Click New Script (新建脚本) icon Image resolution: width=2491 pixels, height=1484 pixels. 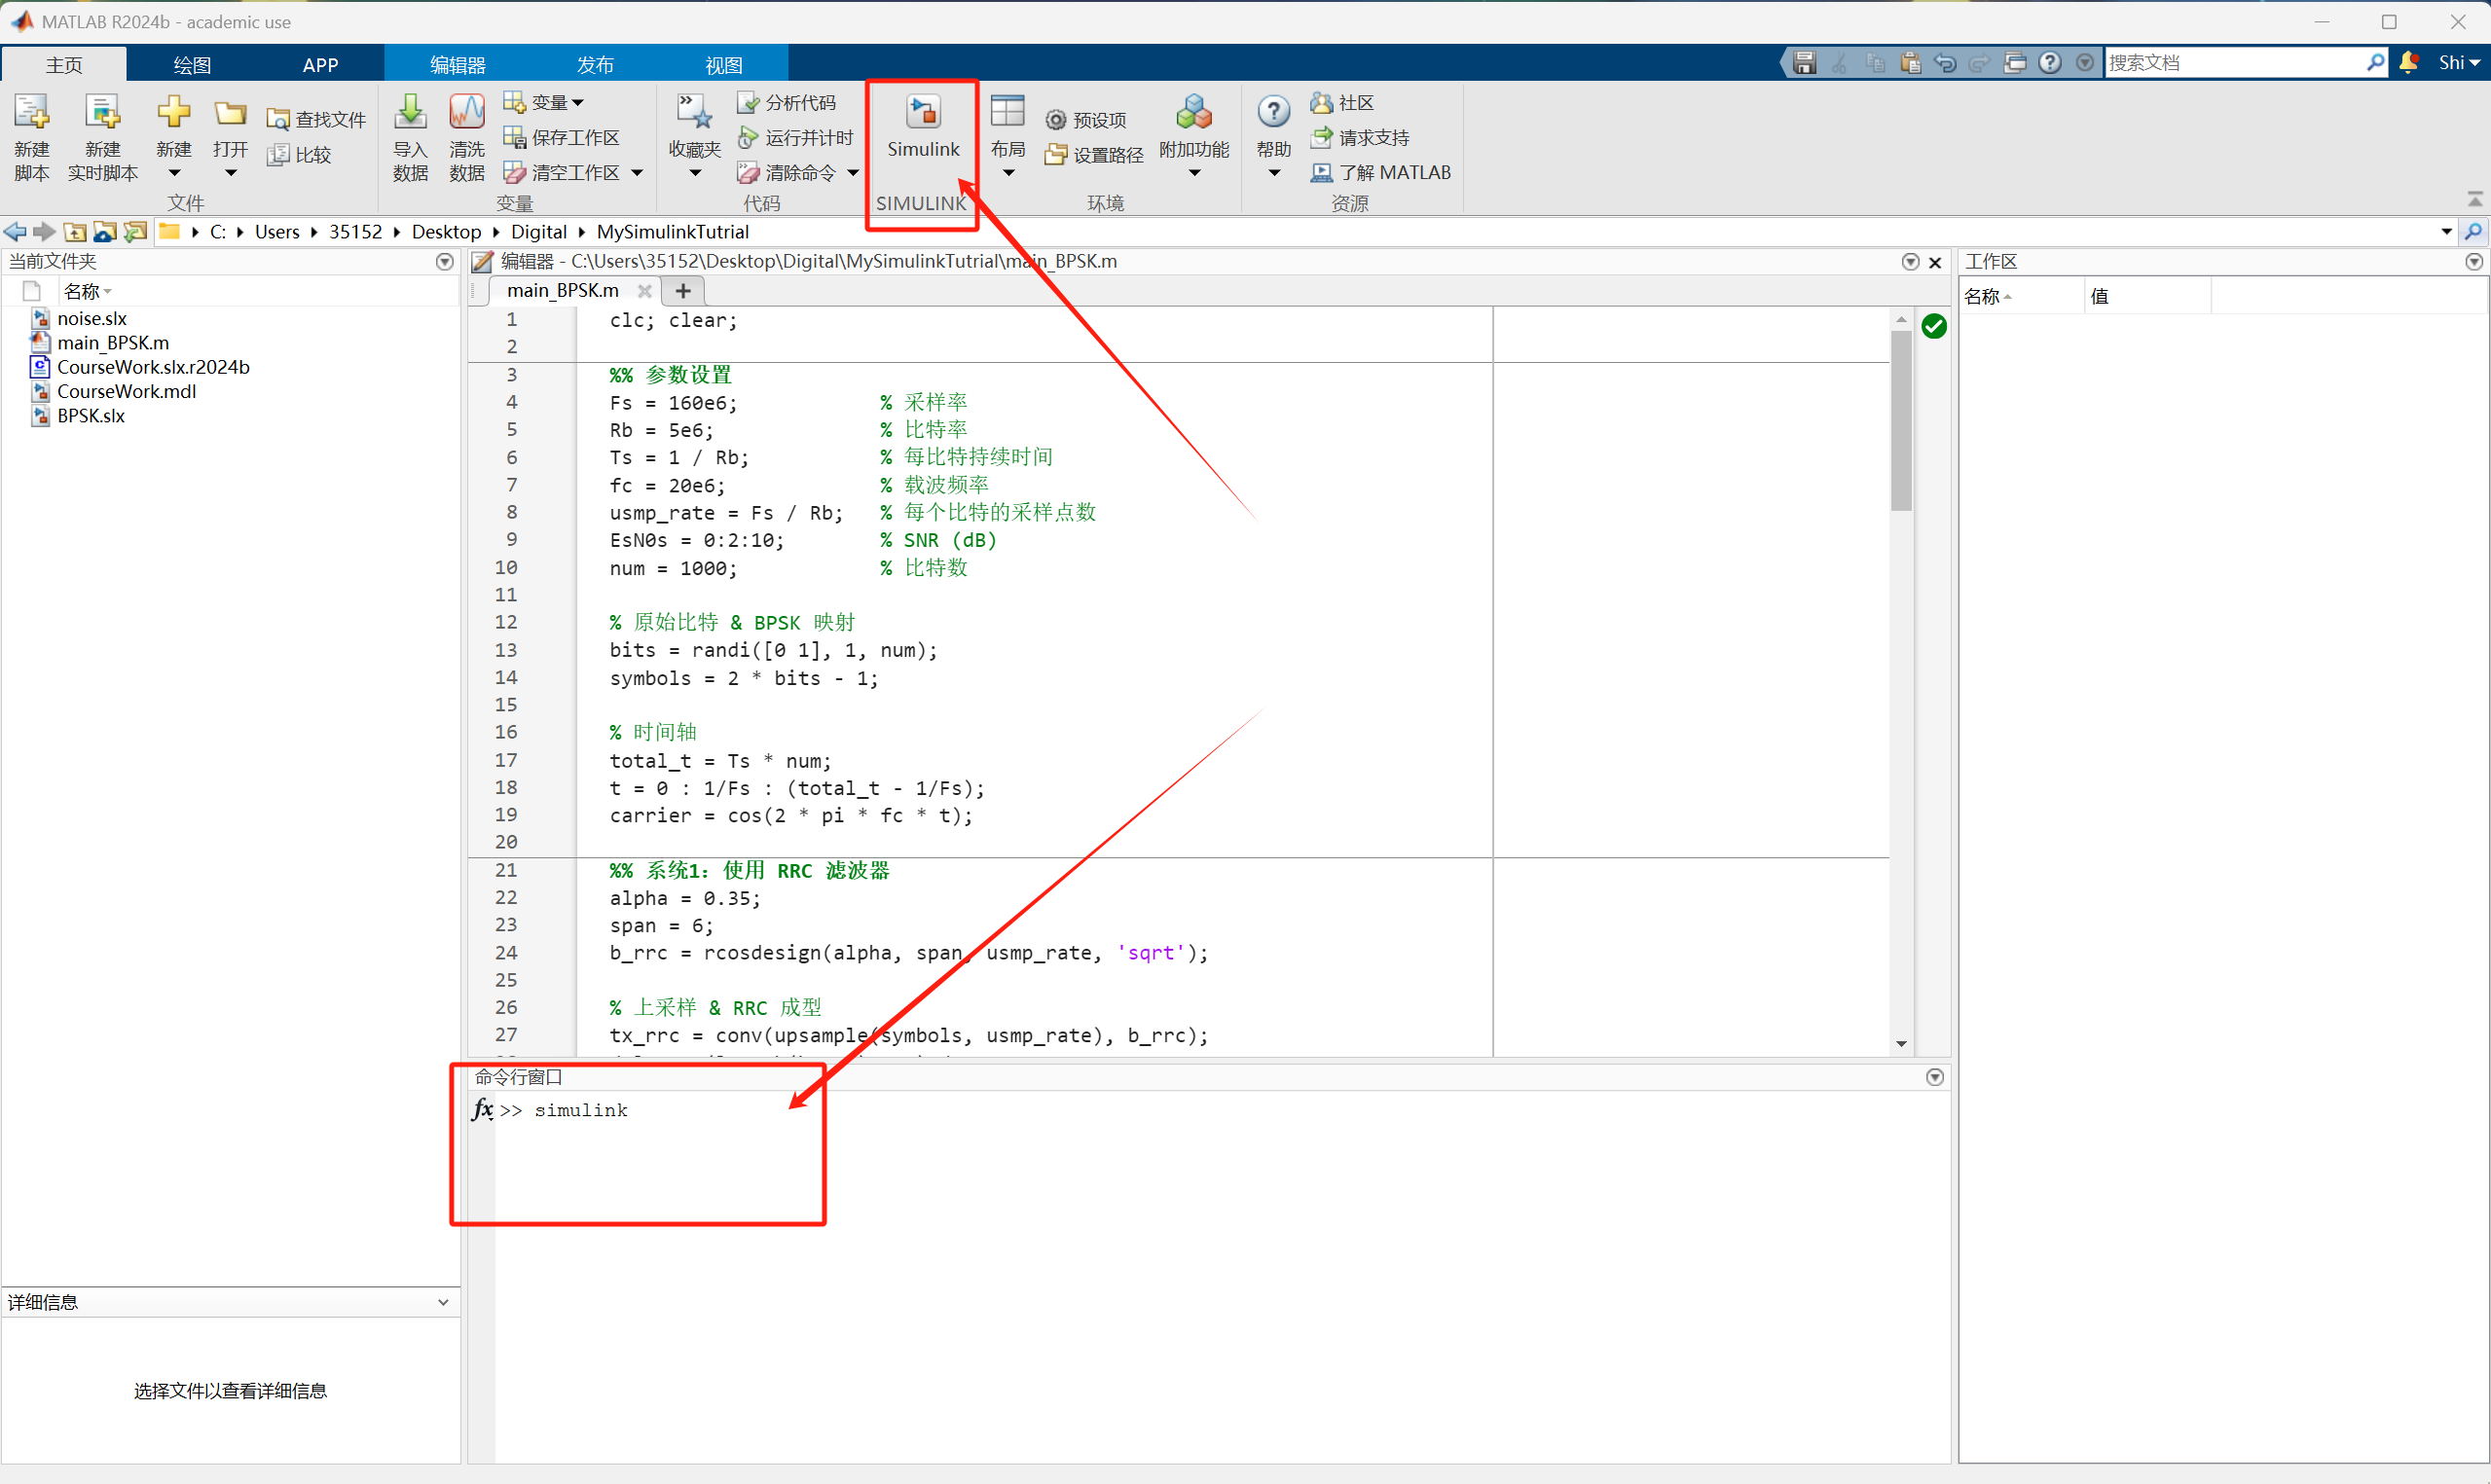pyautogui.click(x=31, y=113)
